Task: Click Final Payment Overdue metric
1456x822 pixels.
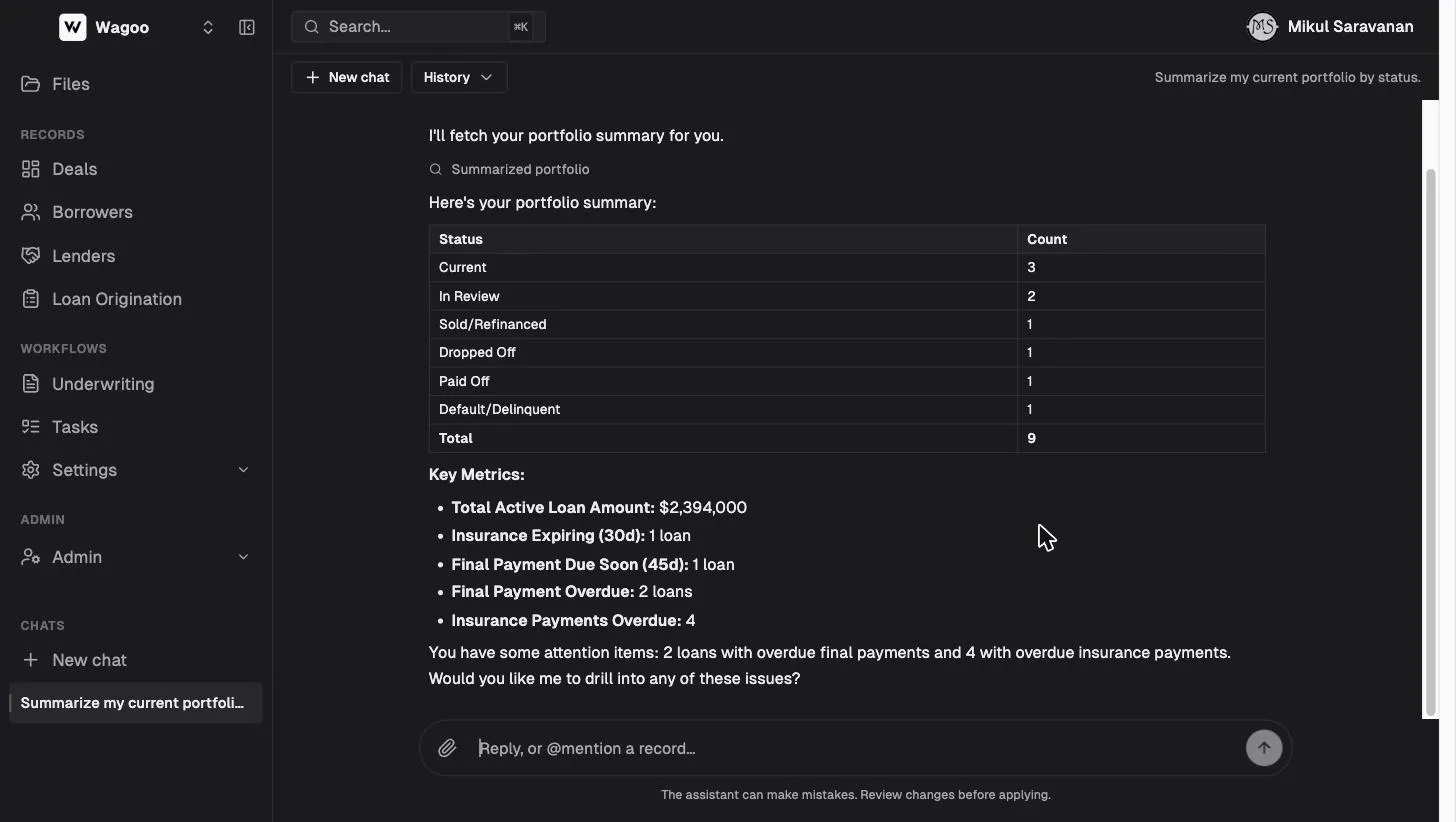Action: pyautogui.click(x=572, y=592)
